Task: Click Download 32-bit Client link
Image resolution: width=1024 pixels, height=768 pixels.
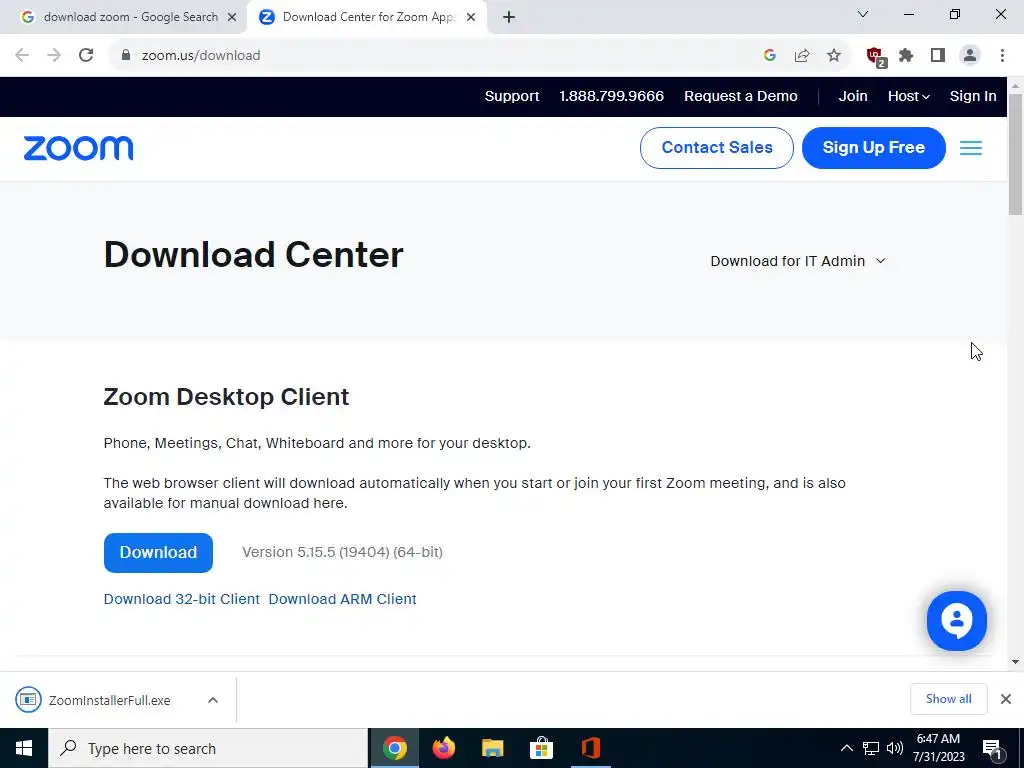Action: coord(182,599)
